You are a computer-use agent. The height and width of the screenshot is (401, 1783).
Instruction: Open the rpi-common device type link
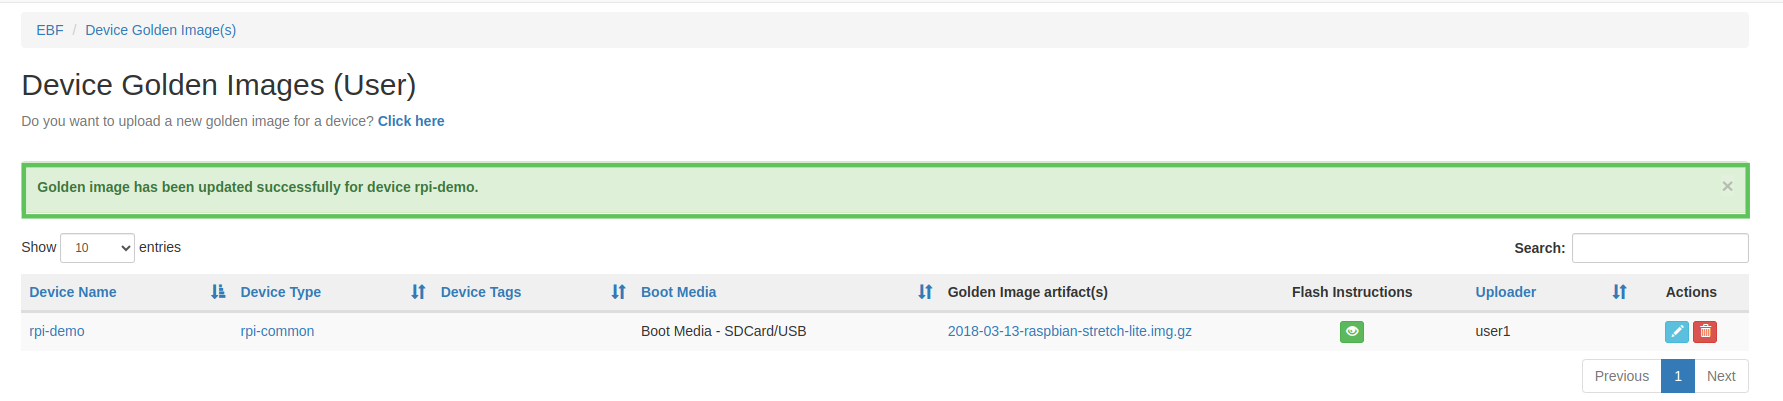tap(277, 331)
